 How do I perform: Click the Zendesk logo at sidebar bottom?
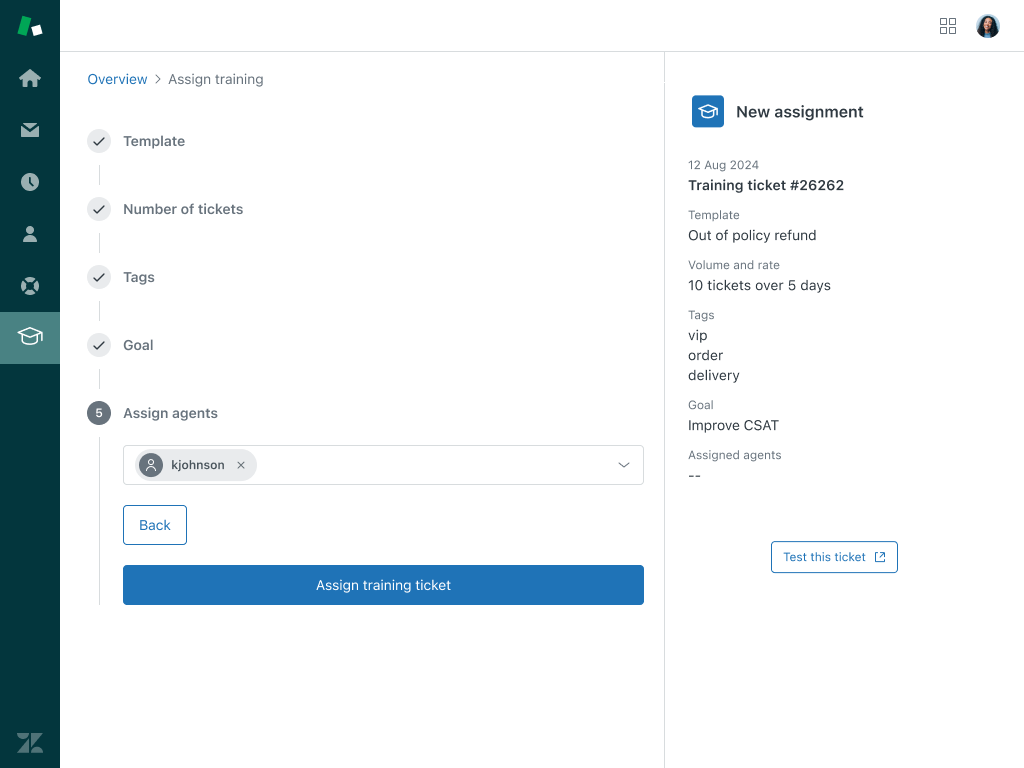29,743
